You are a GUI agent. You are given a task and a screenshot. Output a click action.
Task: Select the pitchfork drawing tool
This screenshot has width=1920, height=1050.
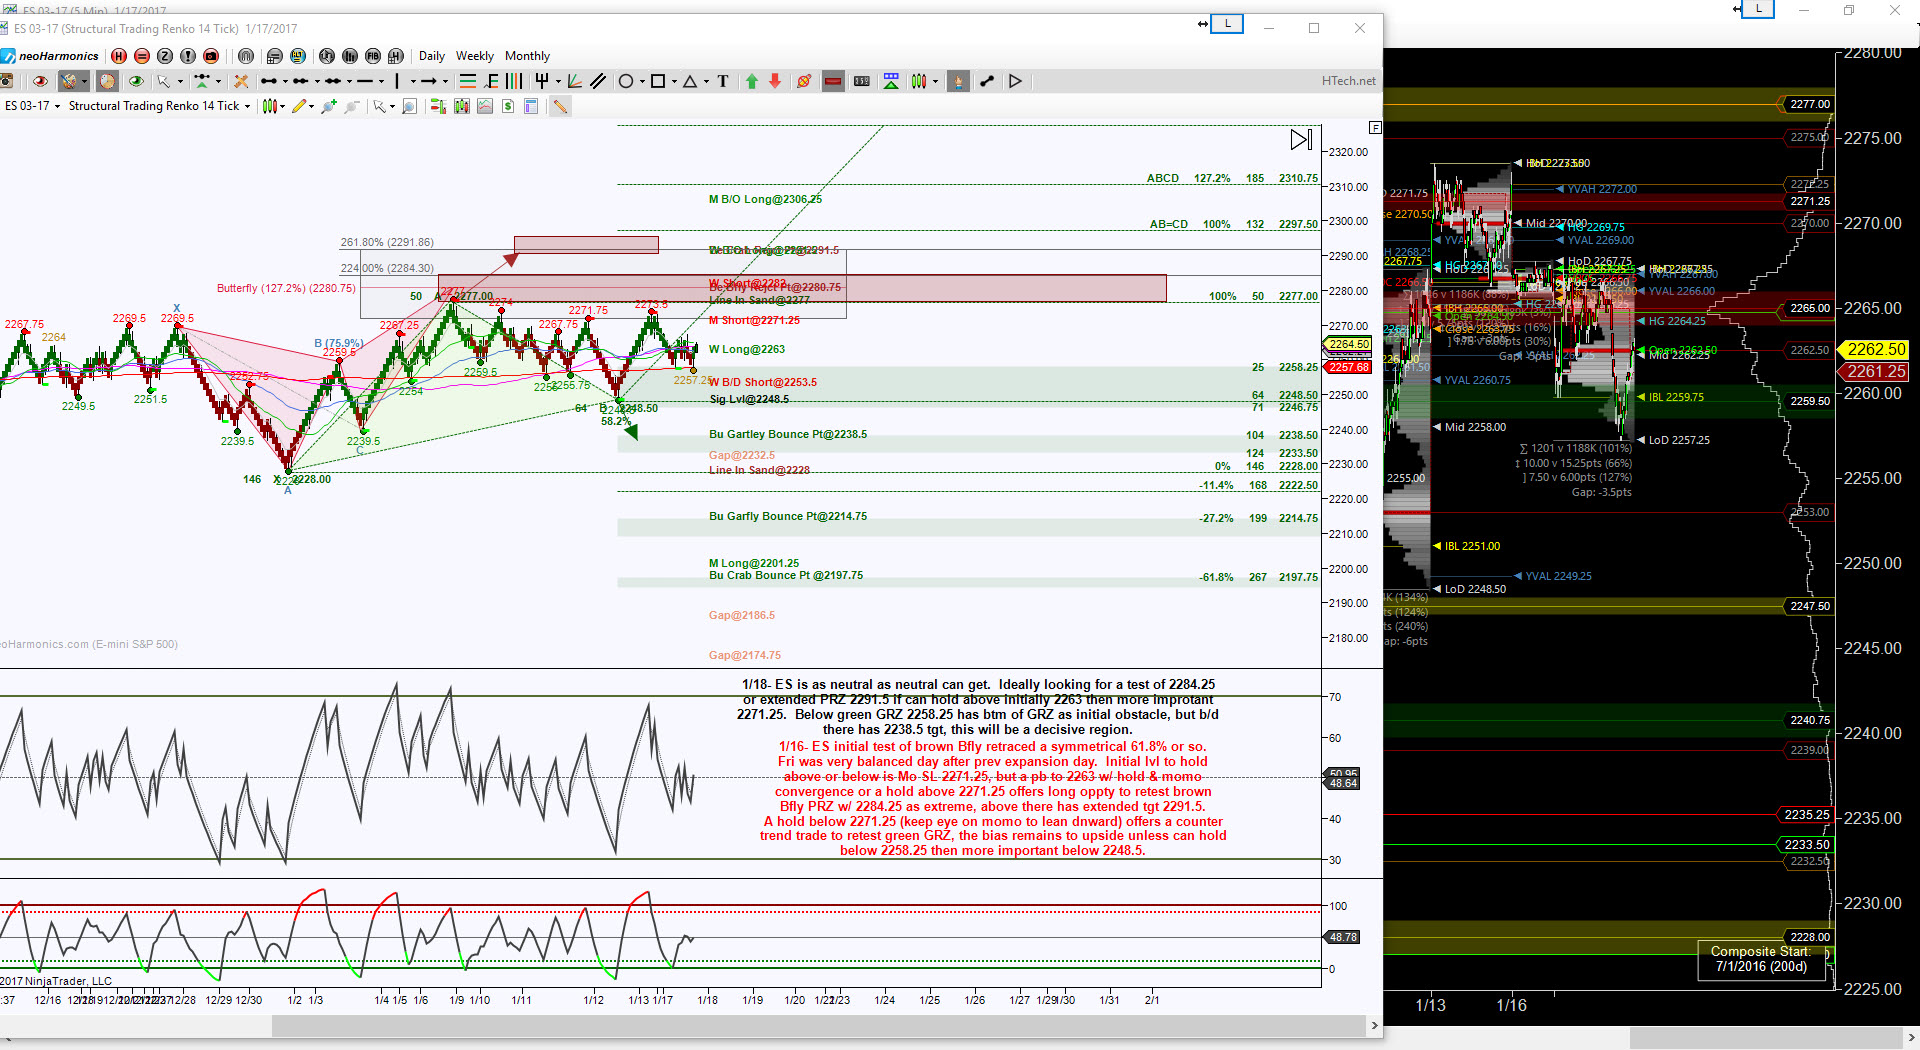541,82
